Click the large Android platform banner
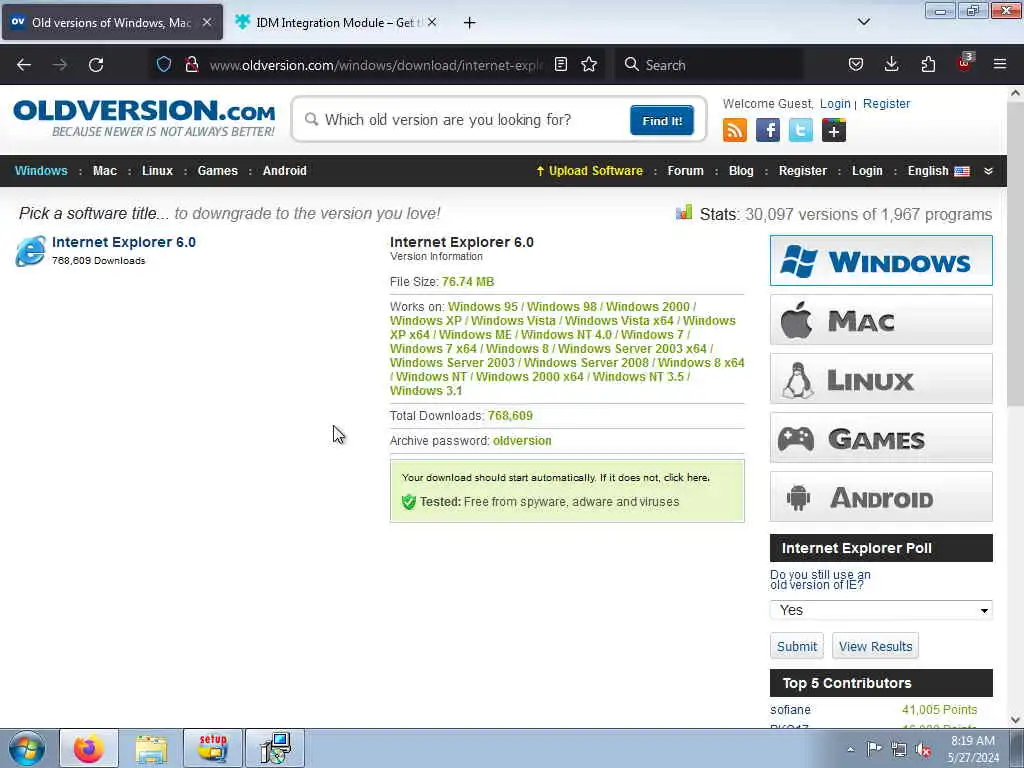Viewport: 1024px width, 768px height. (881, 497)
